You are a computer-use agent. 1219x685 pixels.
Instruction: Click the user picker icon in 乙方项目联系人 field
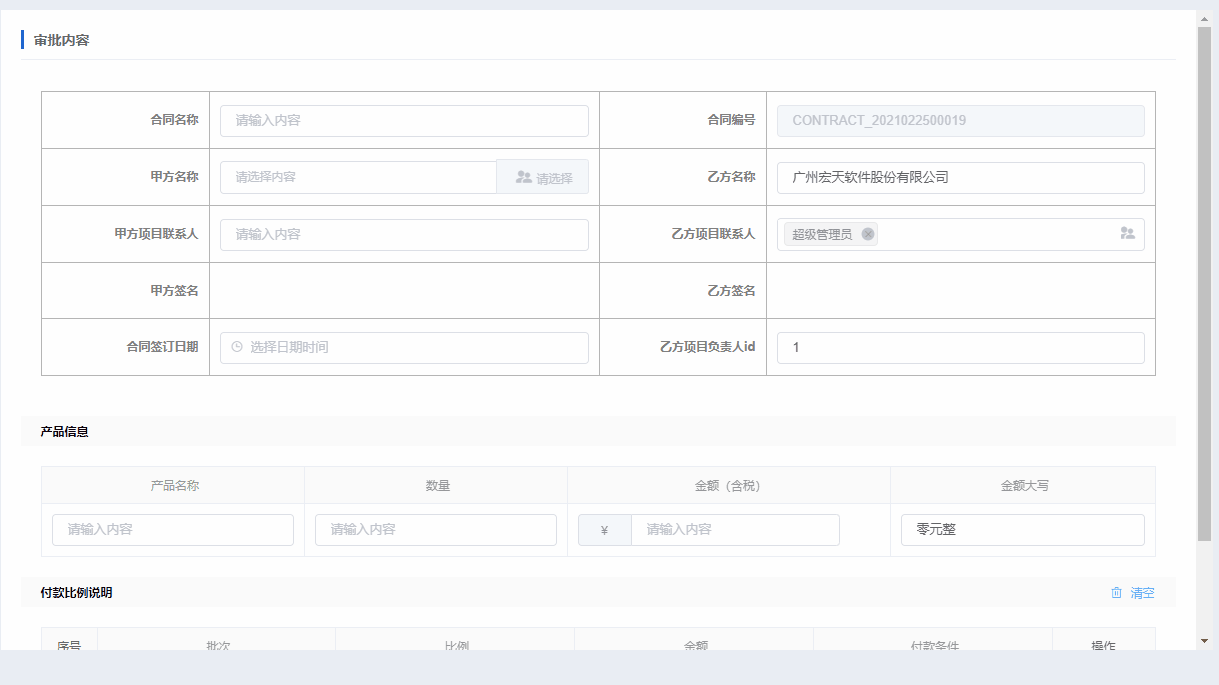1127,234
